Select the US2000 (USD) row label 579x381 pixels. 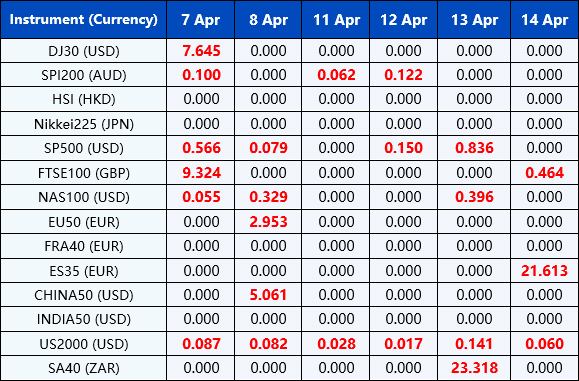[84, 344]
